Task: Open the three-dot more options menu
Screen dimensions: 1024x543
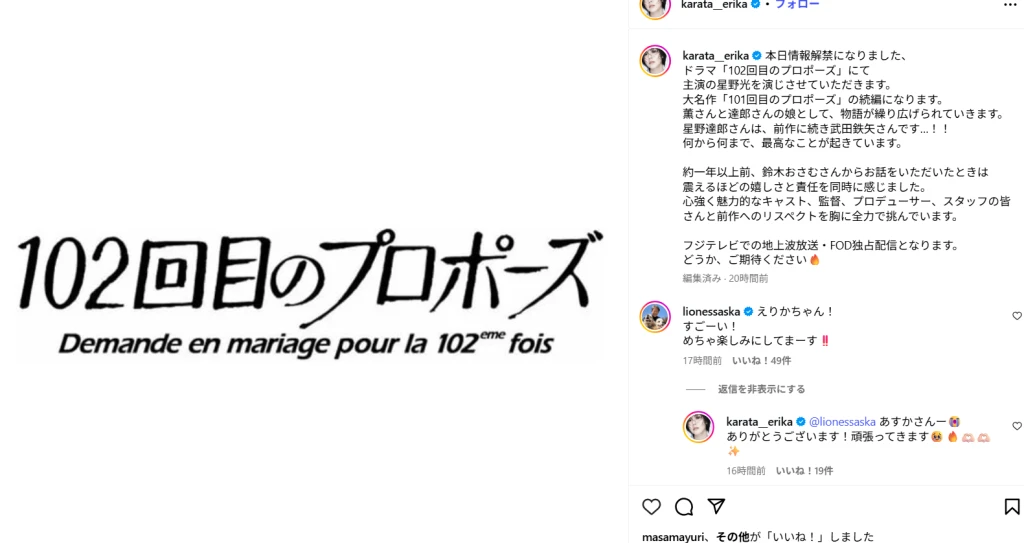Action: (x=1010, y=5)
